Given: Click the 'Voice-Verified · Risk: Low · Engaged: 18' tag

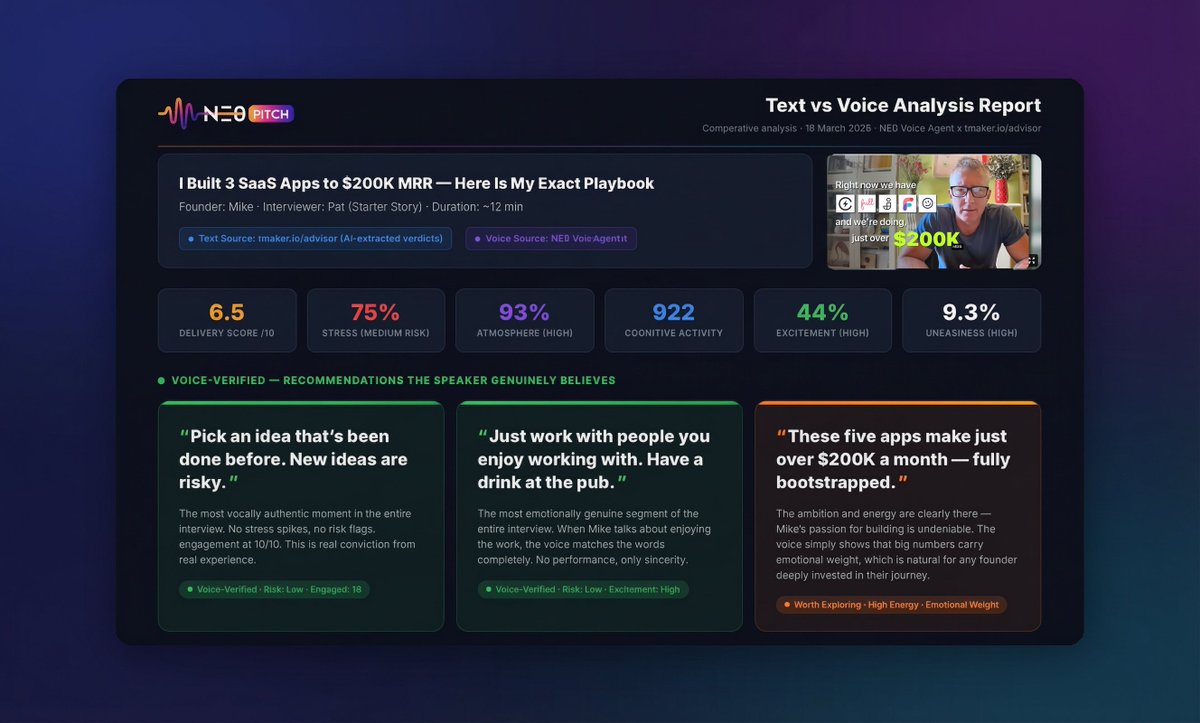Looking at the screenshot, I should [x=274, y=590].
